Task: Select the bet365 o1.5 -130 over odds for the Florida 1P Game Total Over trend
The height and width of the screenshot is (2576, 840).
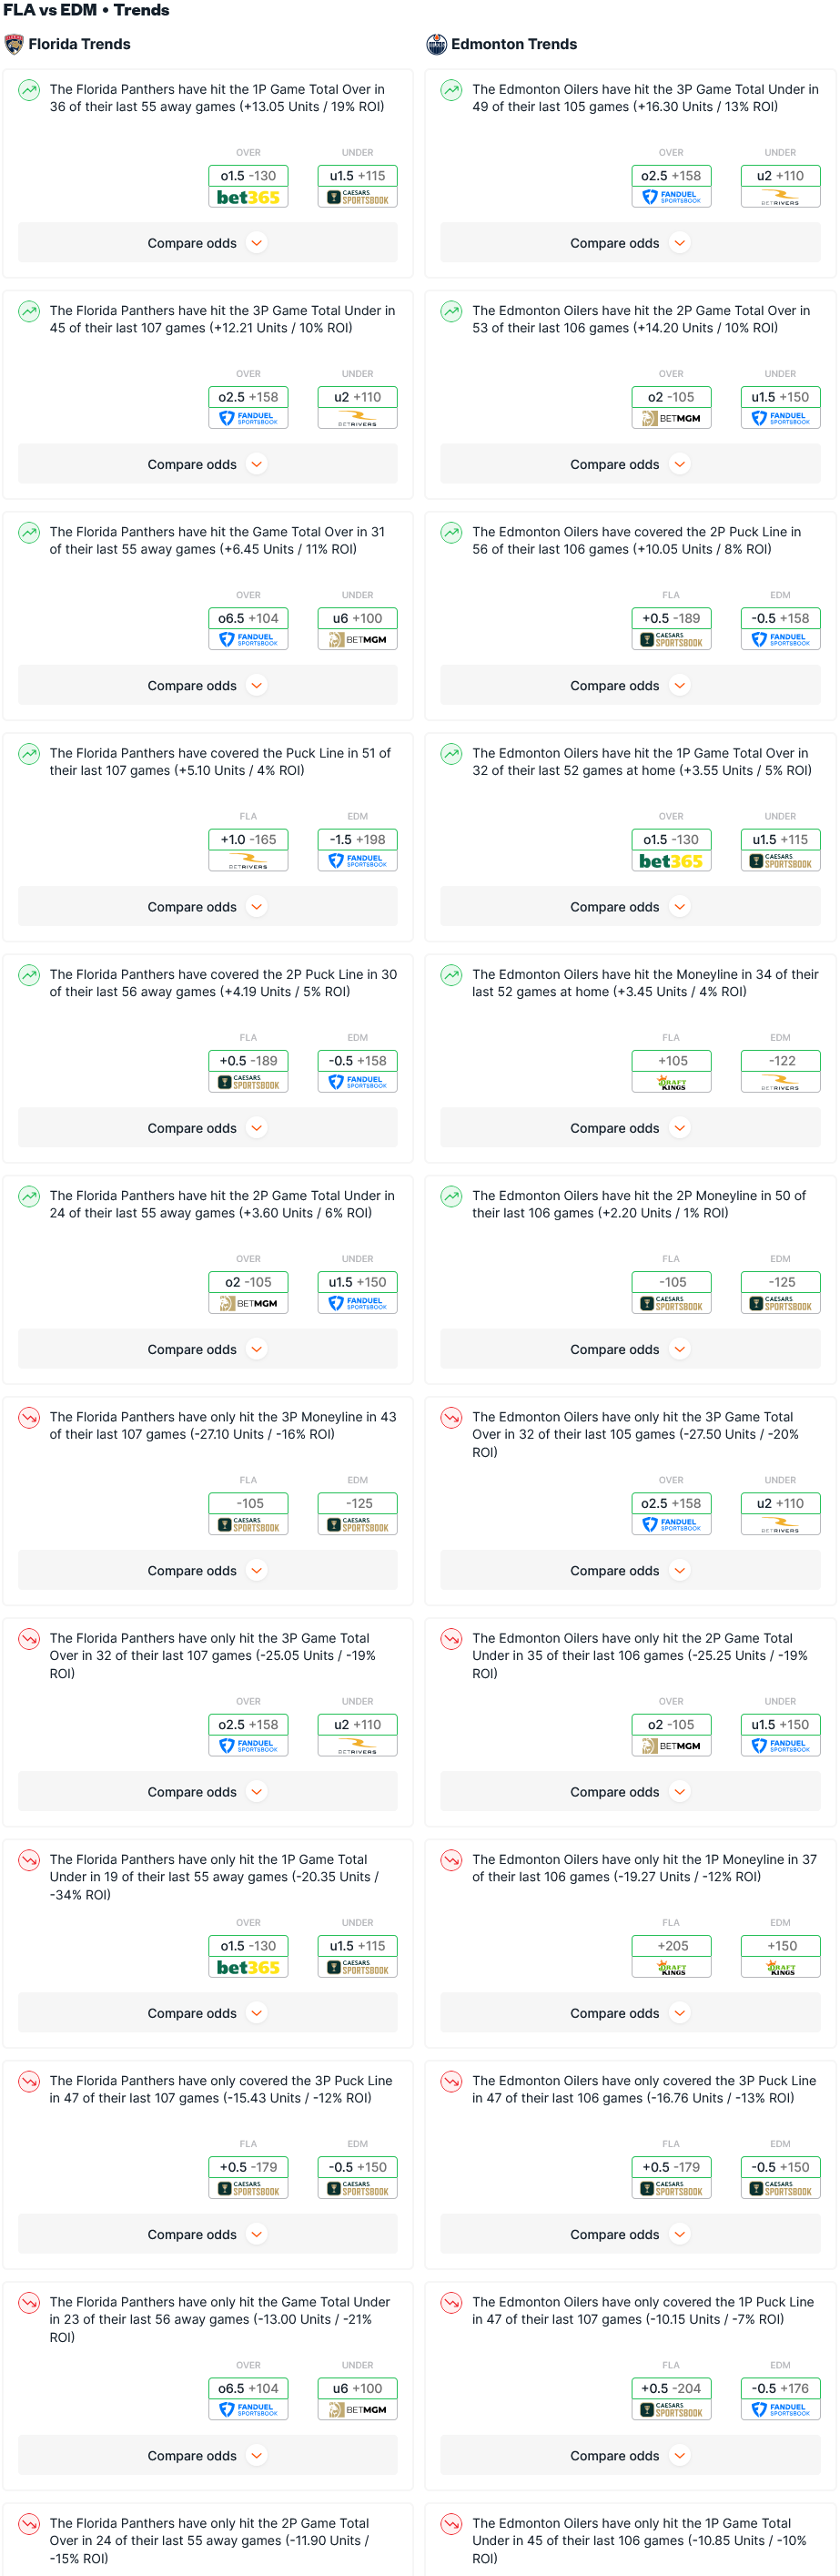Action: (x=248, y=186)
